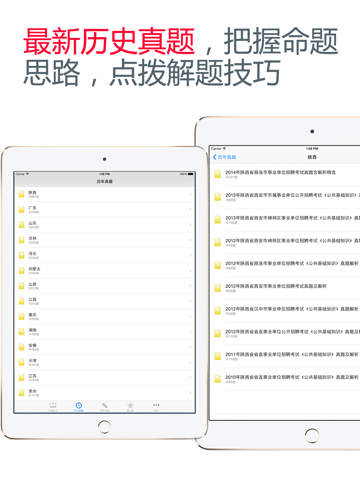The width and height of the screenshot is (360, 480).
Task: Open 2012年陕西省西安市碑林区 exam entry
Action: tap(285, 242)
